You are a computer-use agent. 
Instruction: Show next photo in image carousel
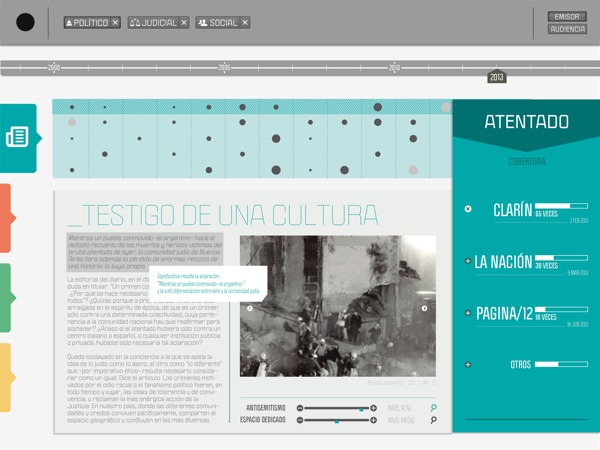tap(425, 308)
